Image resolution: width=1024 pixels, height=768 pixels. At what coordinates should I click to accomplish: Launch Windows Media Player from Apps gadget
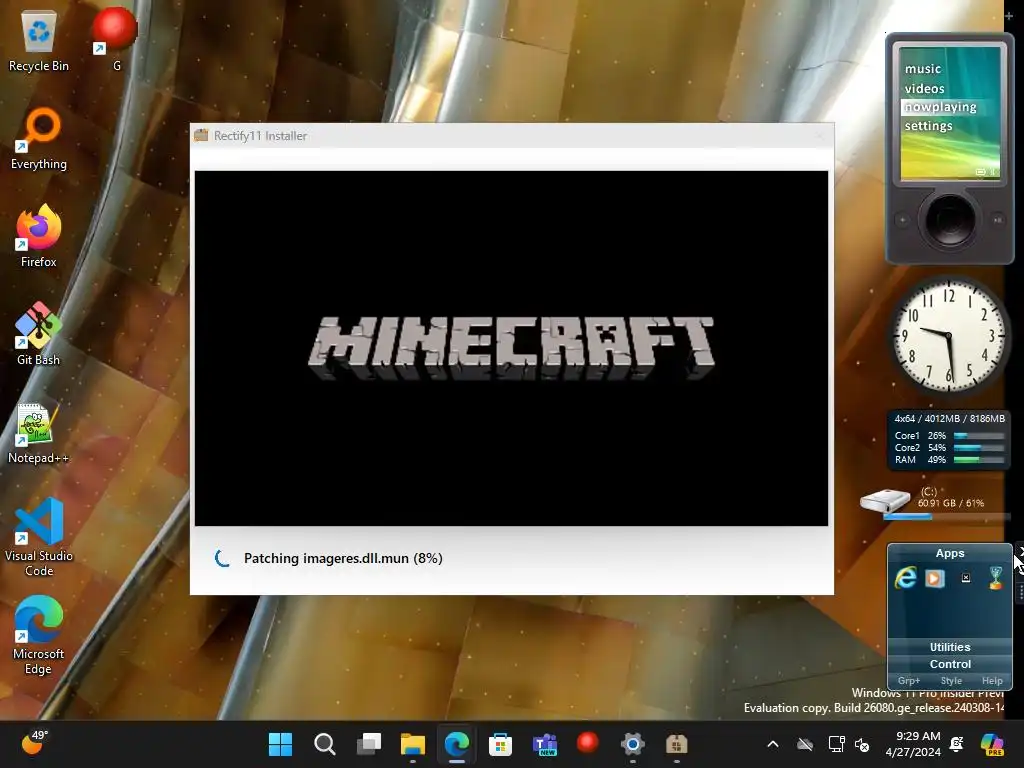click(x=935, y=579)
